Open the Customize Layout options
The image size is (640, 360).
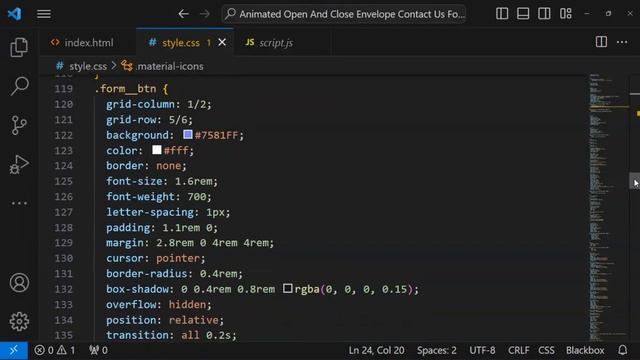566,14
